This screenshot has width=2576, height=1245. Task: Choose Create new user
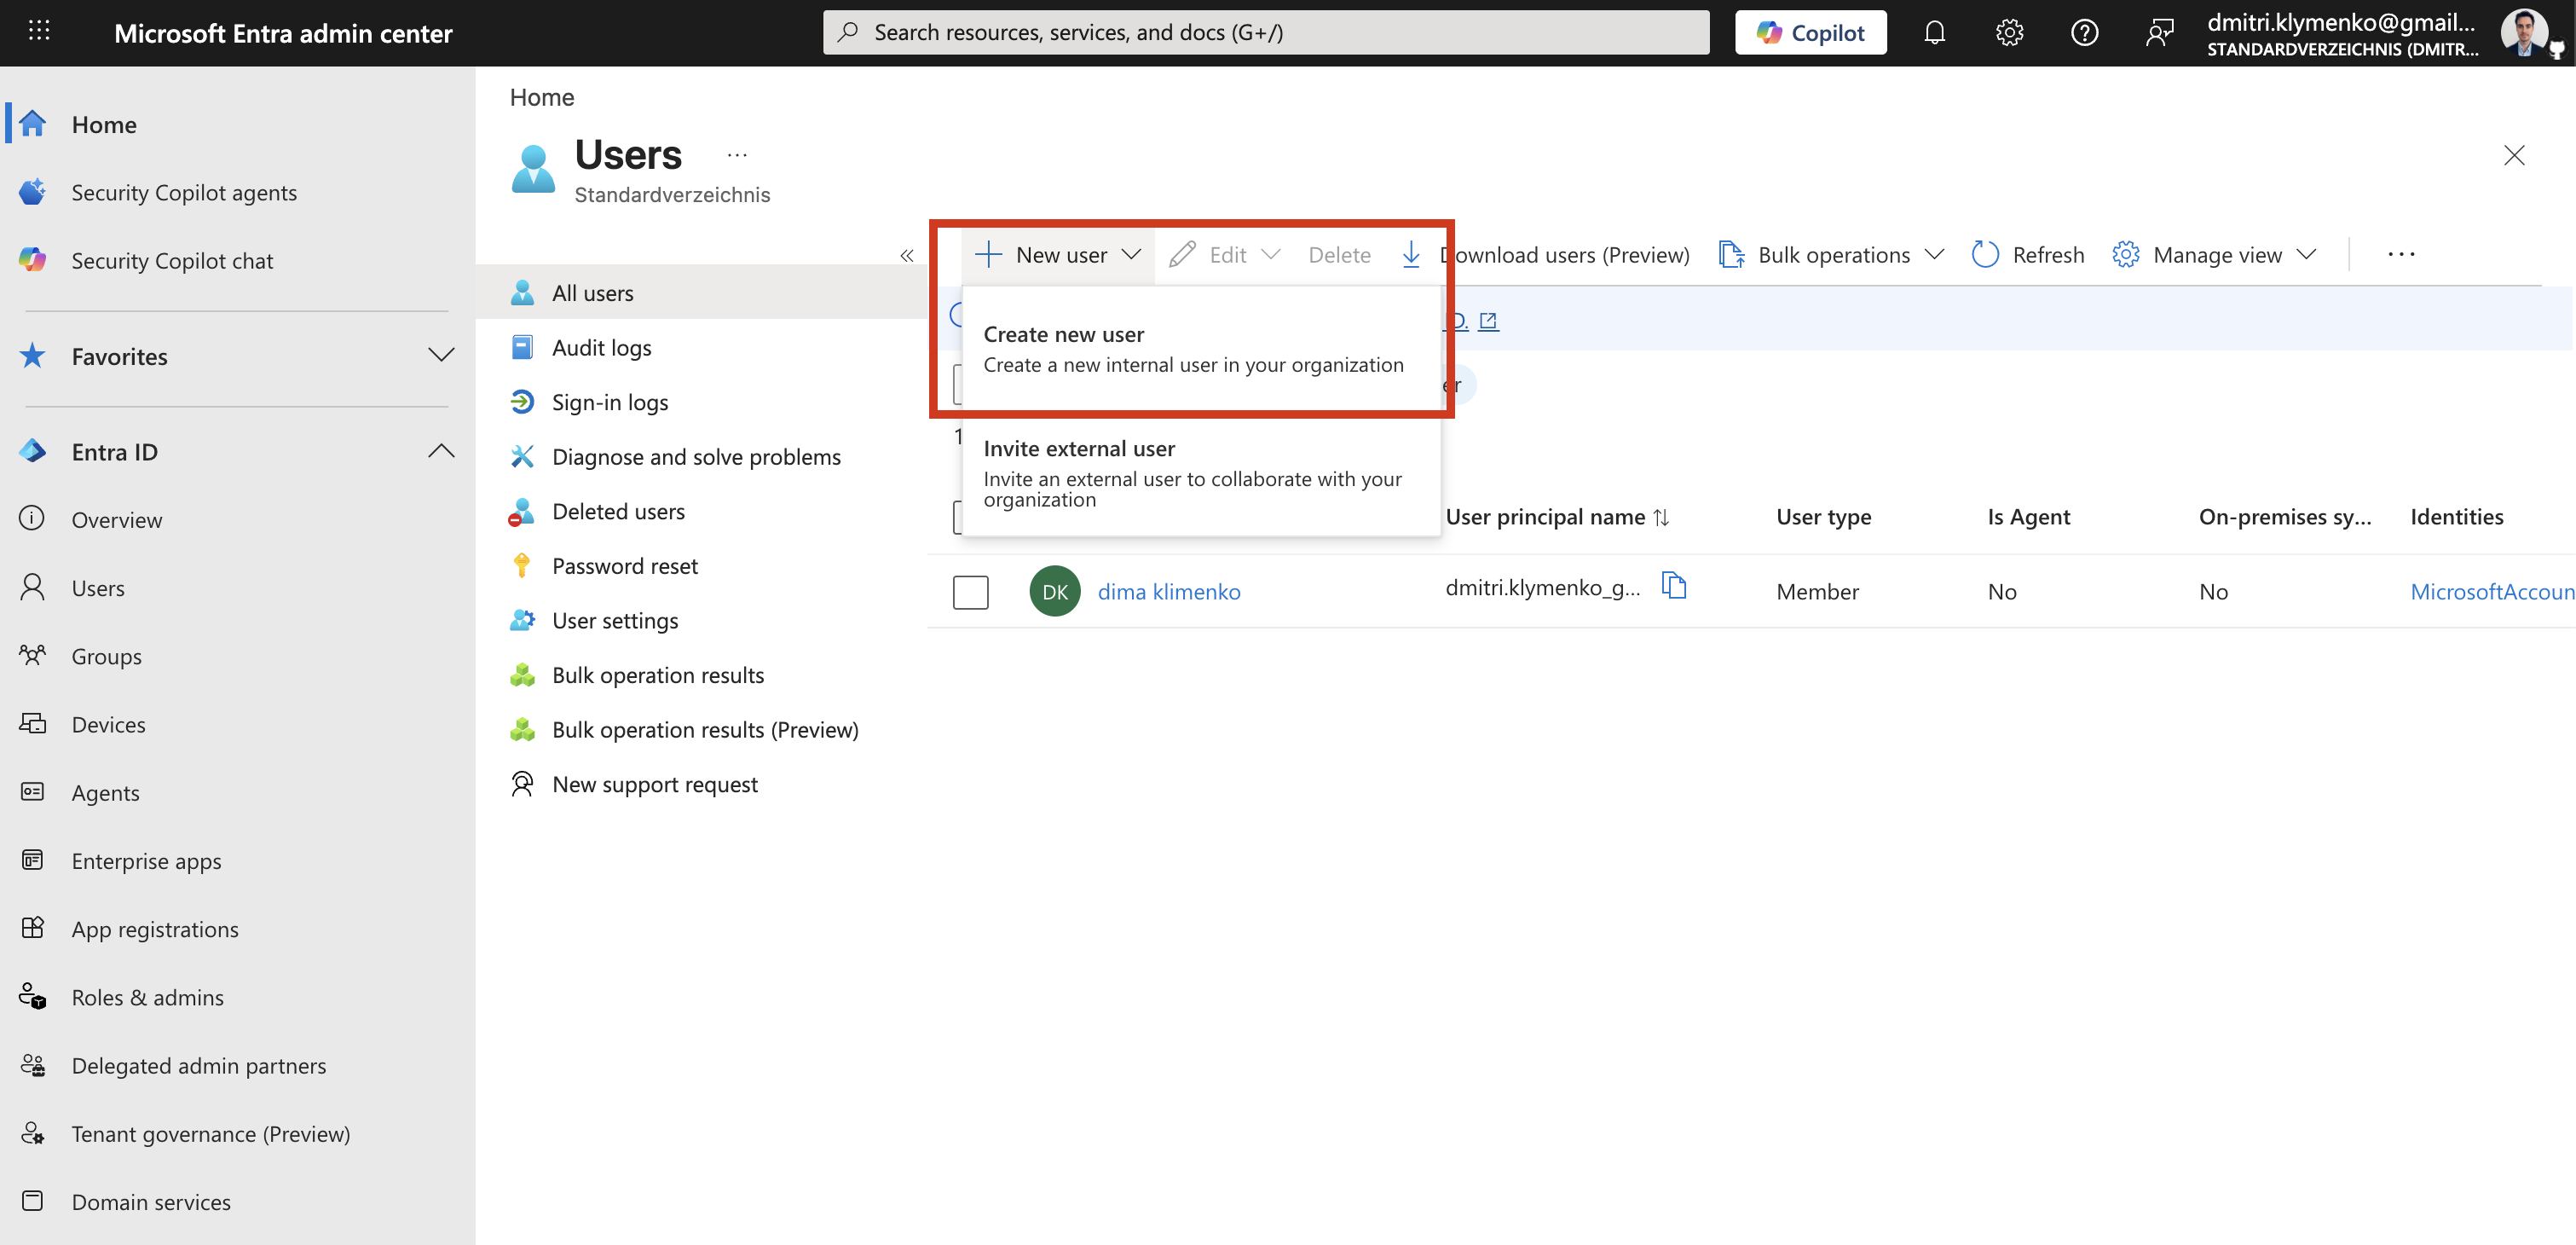coord(1200,349)
